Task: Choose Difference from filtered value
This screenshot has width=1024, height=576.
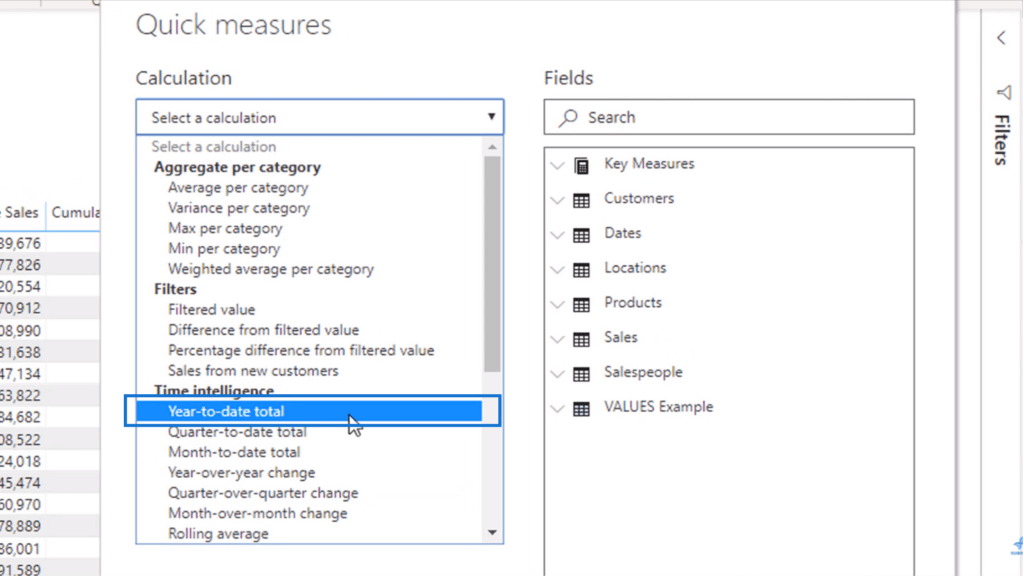Action: 263,330
